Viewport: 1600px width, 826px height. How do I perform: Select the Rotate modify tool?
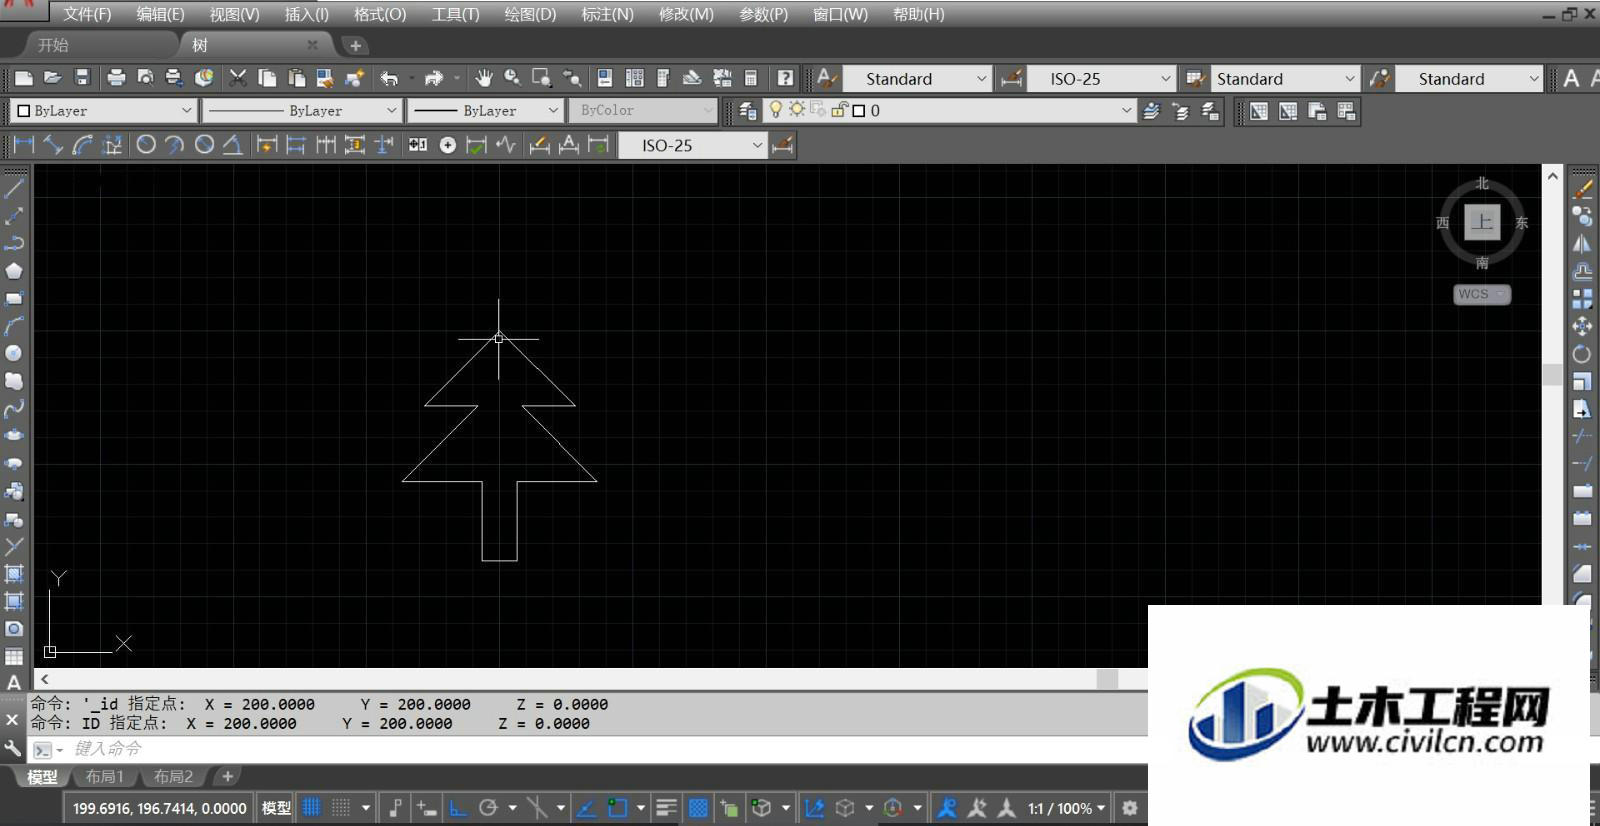[1582, 354]
